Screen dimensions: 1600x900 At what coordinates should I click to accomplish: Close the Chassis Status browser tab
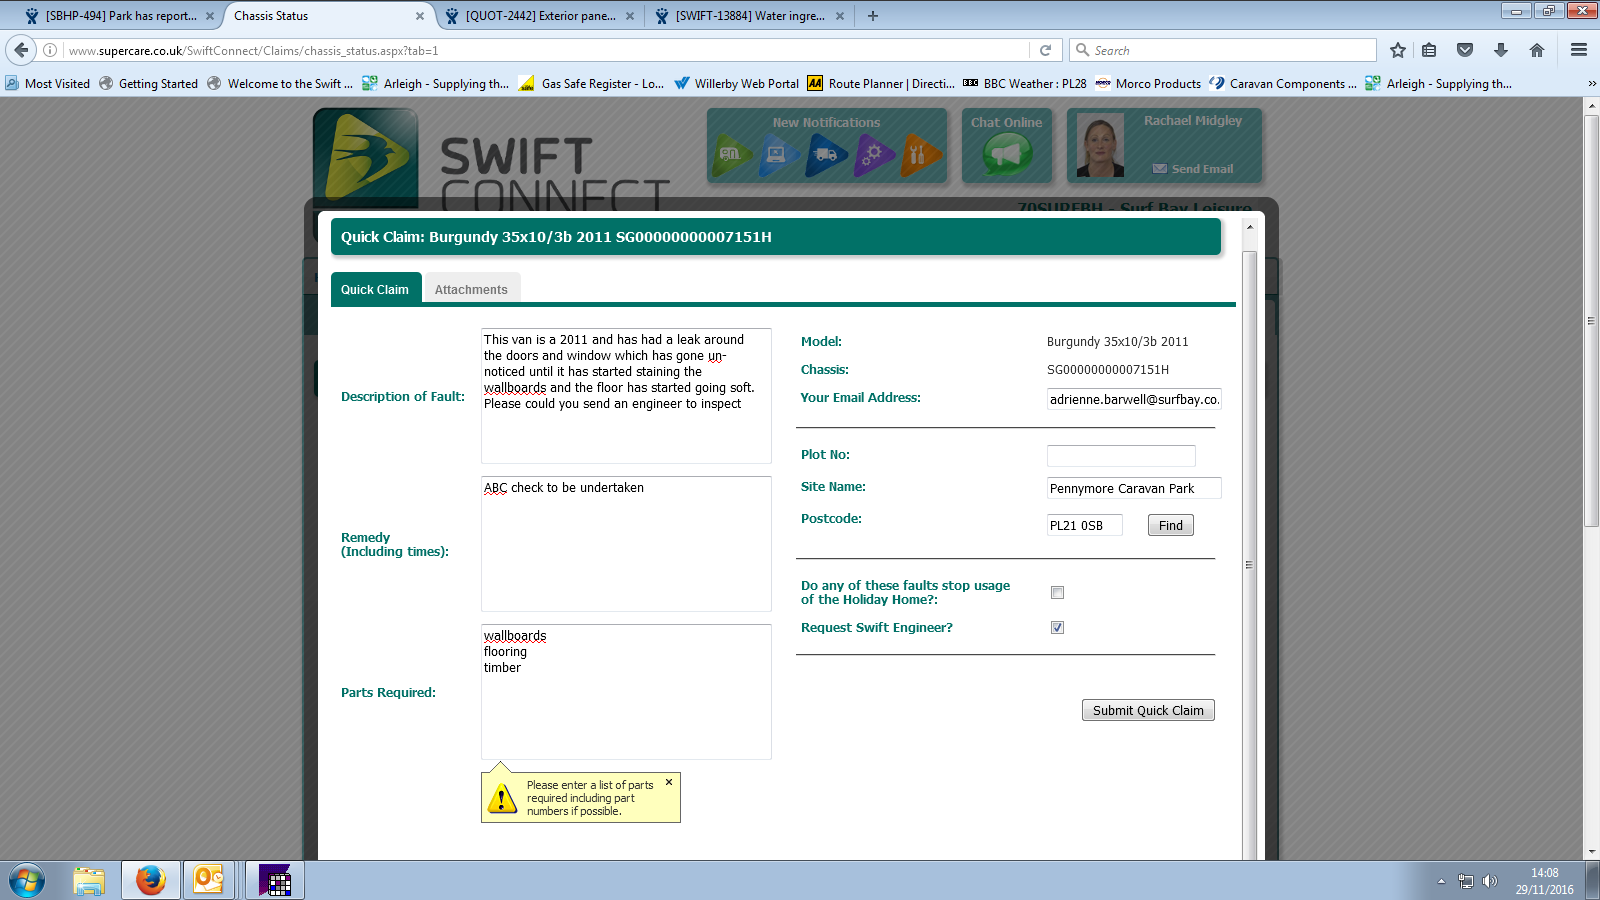(x=420, y=16)
